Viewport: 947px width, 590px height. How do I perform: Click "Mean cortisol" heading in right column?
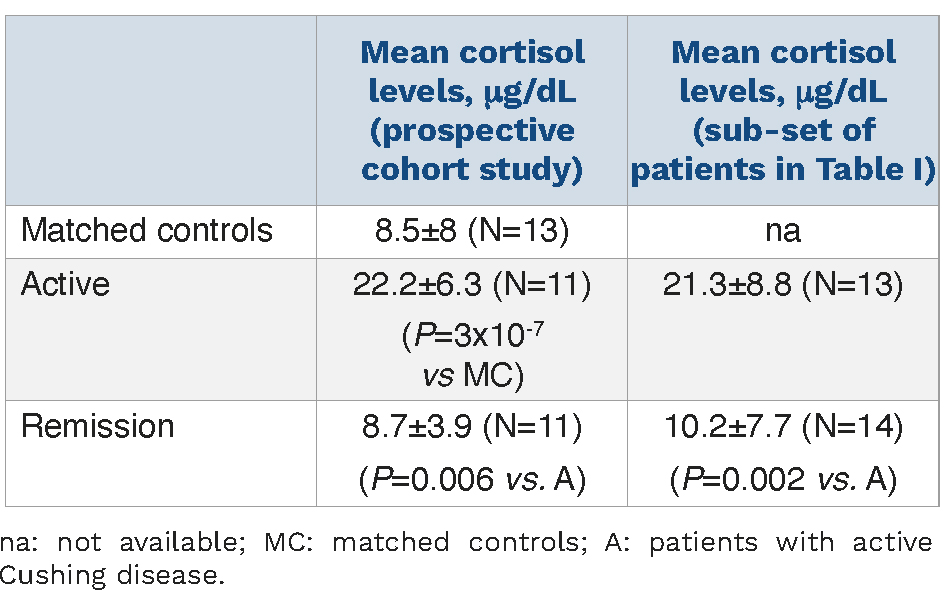[x=783, y=52]
